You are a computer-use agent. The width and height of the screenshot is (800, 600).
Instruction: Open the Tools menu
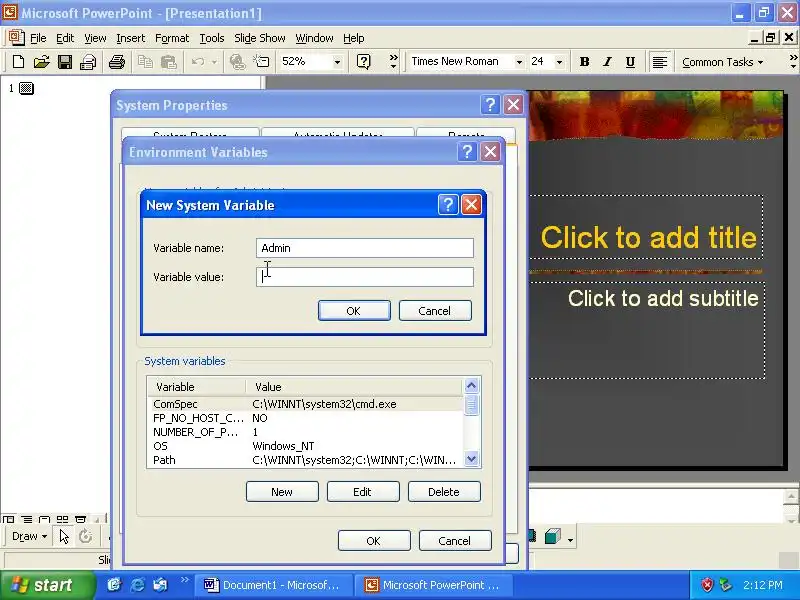click(x=212, y=38)
